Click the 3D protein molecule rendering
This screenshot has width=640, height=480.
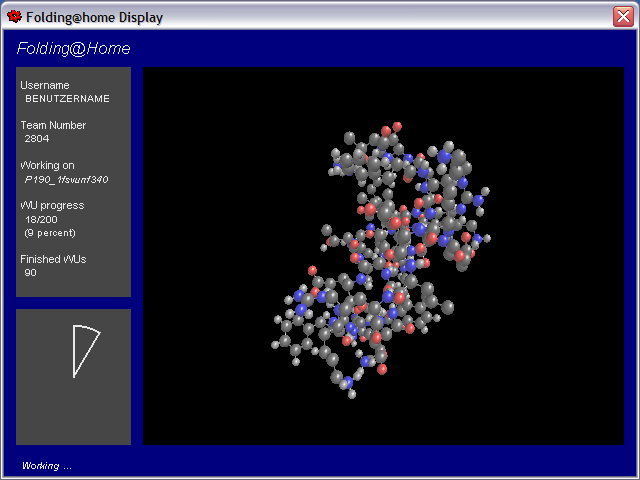381,259
